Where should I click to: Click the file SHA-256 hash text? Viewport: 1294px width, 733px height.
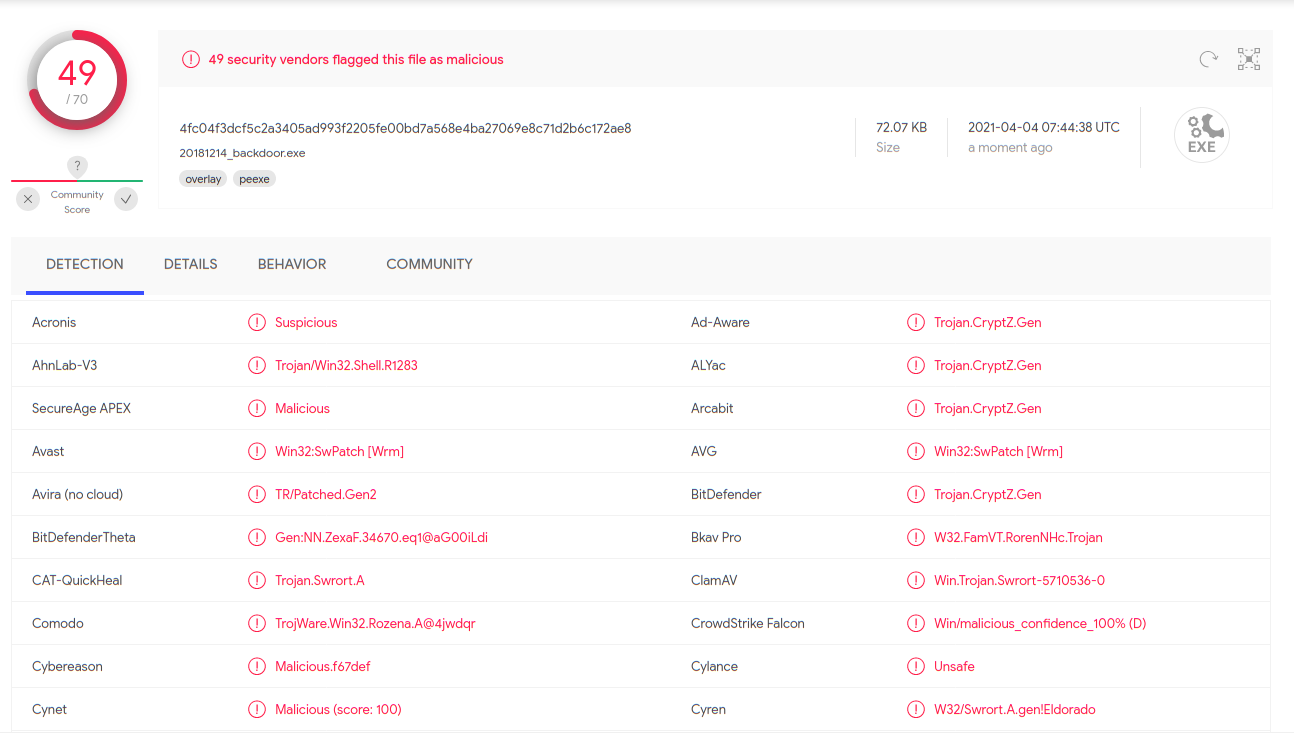pyautogui.click(x=405, y=128)
